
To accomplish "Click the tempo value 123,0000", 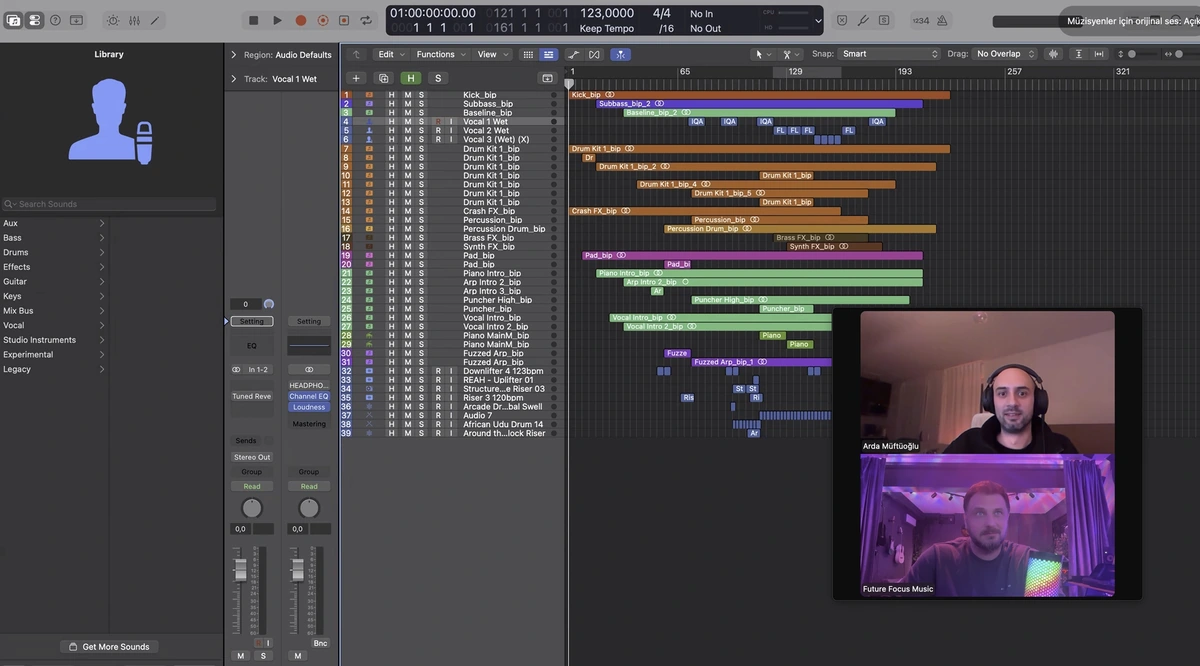I will [x=607, y=13].
